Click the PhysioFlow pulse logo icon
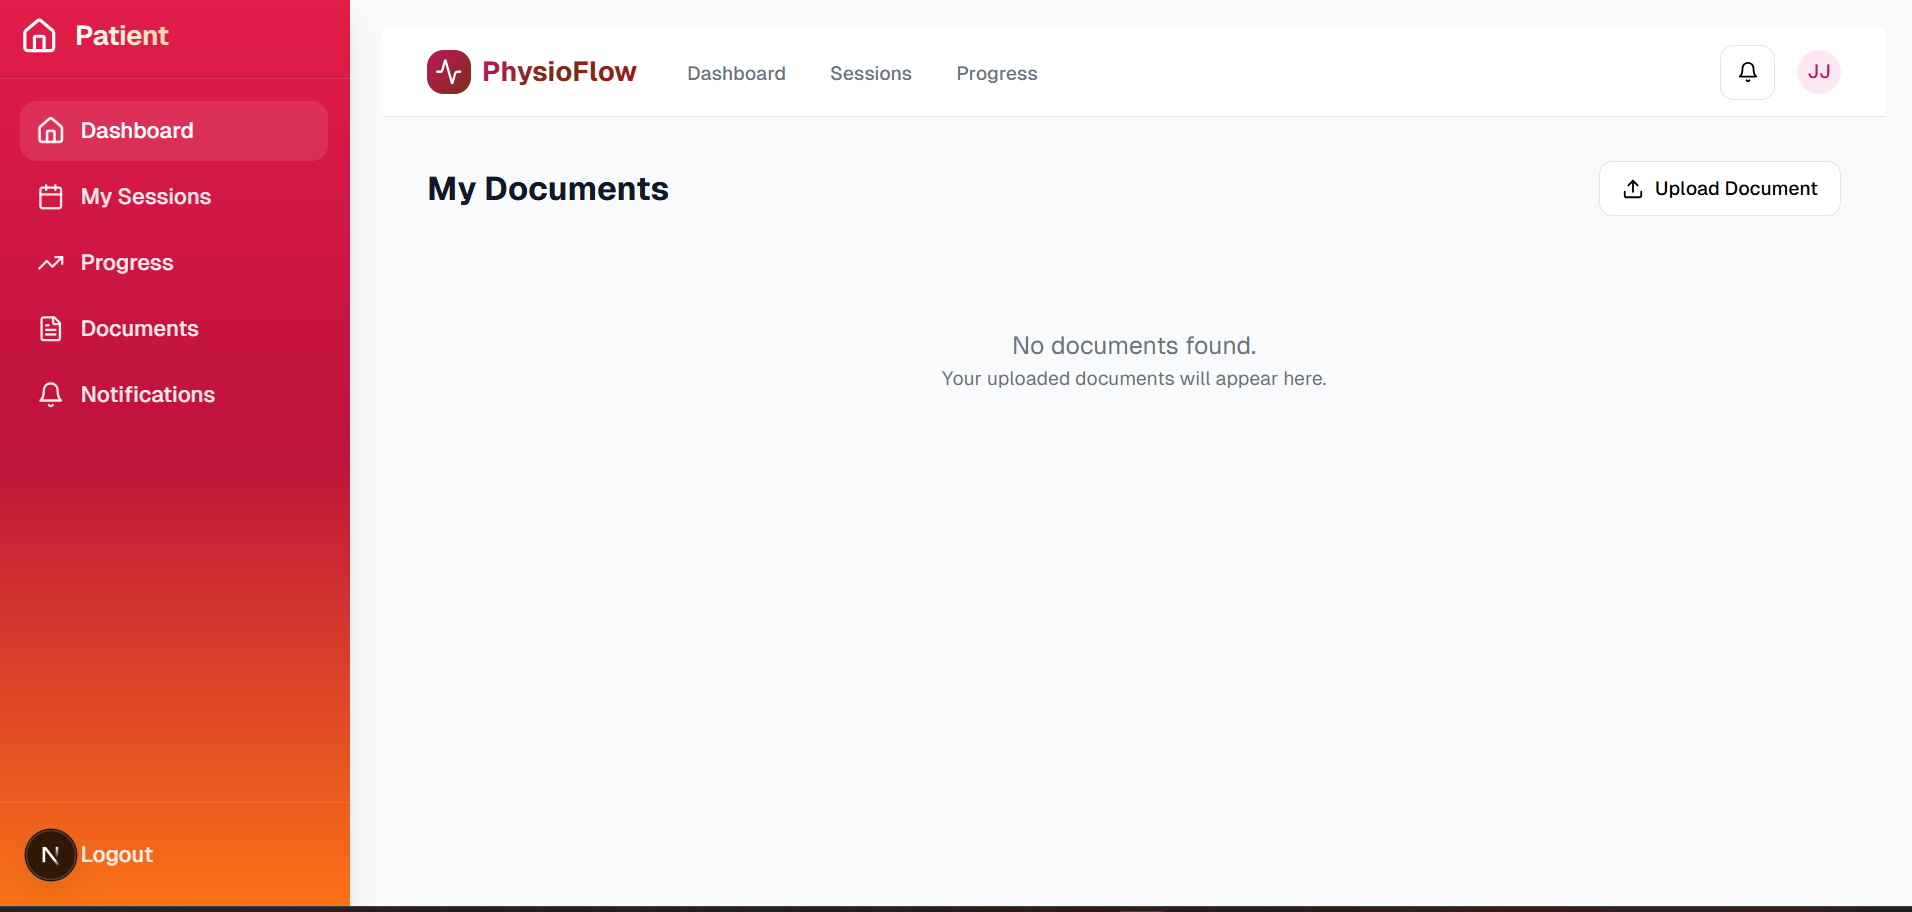Viewport: 1912px width, 912px height. (449, 72)
